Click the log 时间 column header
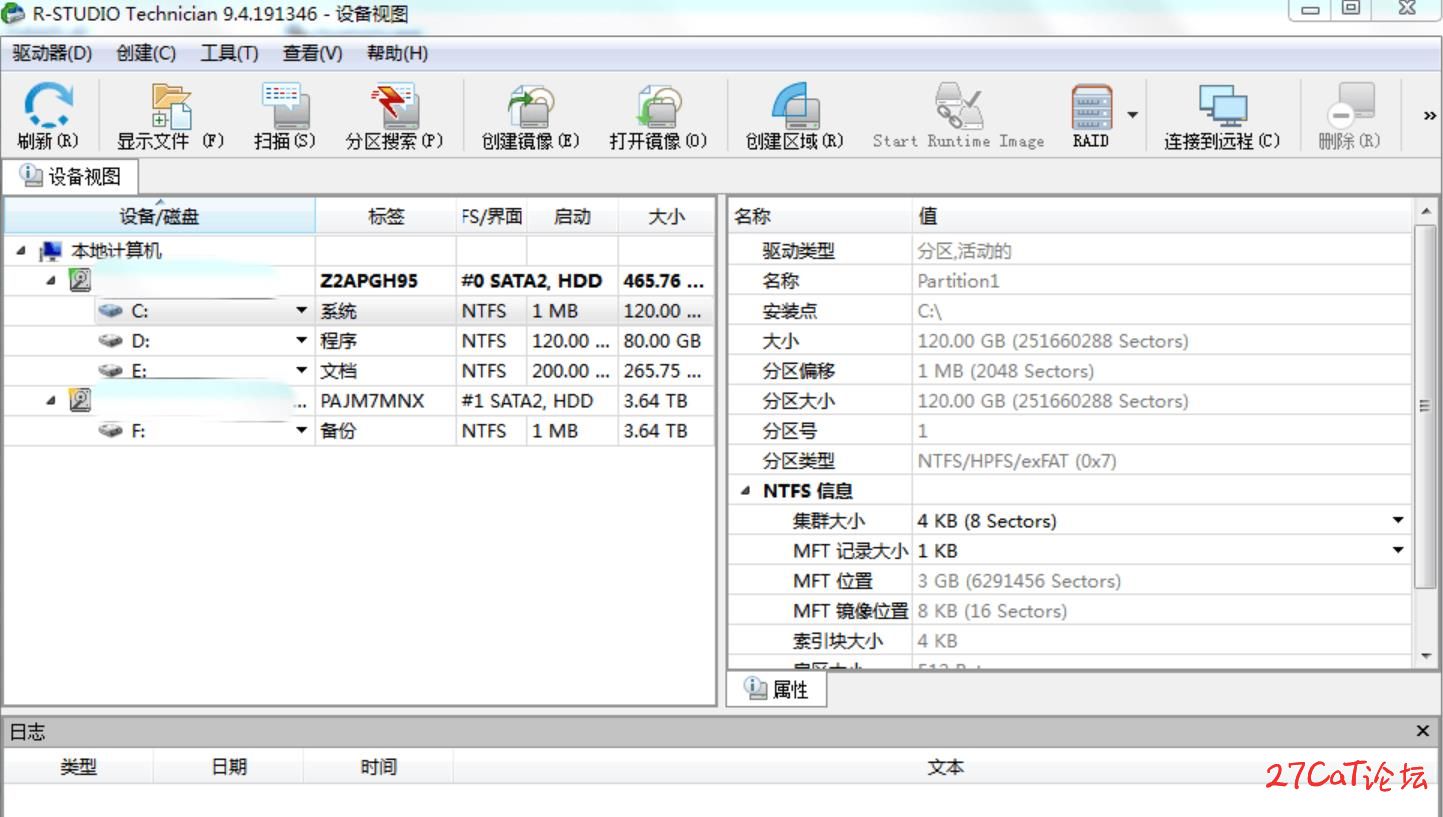1443x817 pixels. tap(379, 767)
